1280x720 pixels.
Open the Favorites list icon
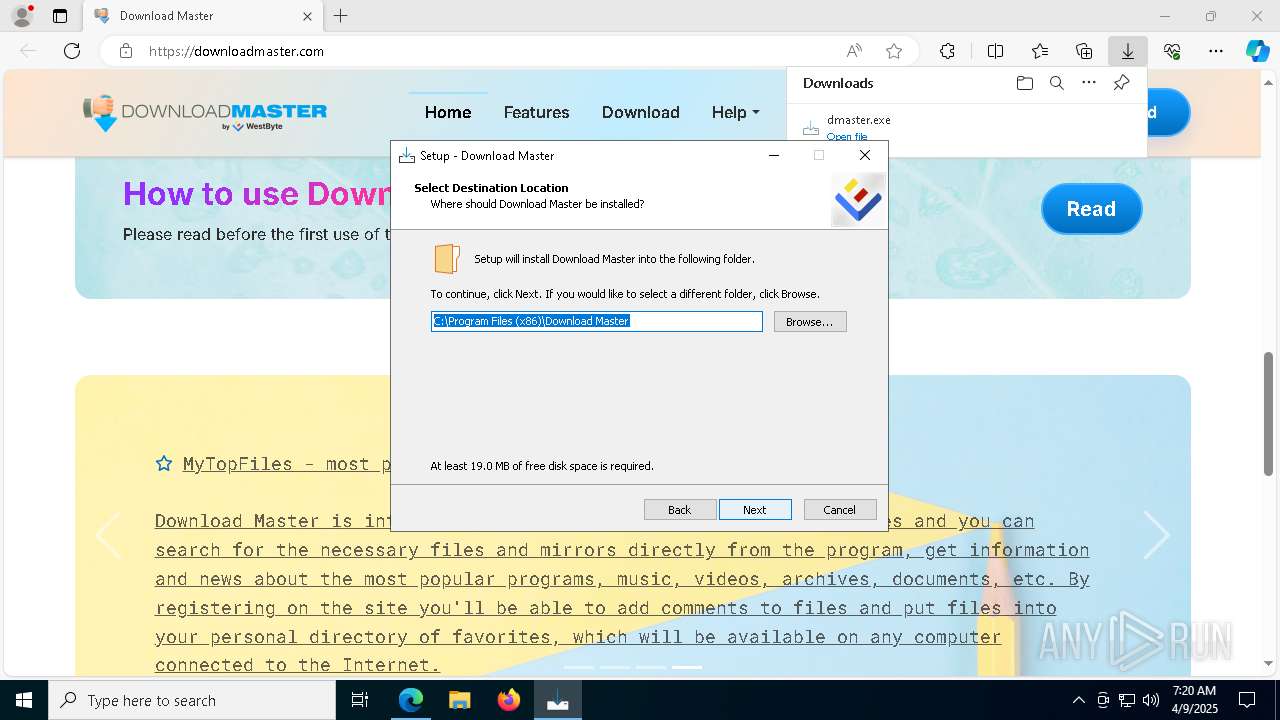(1040, 51)
